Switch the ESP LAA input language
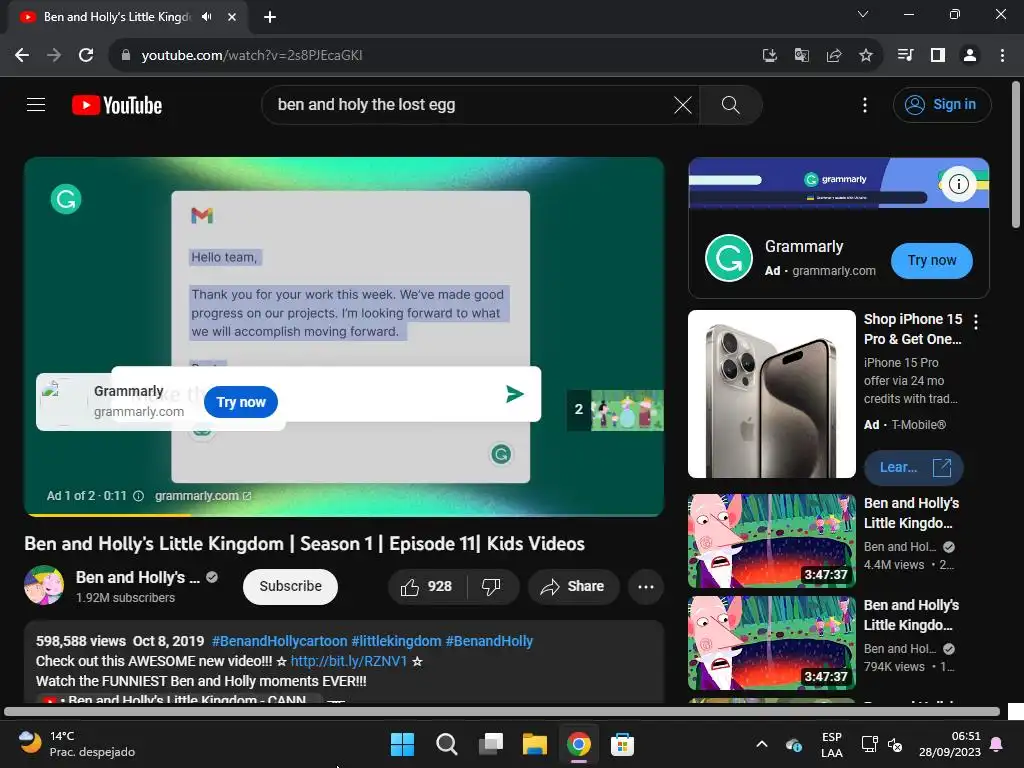This screenshot has width=1024, height=768. tap(831, 744)
